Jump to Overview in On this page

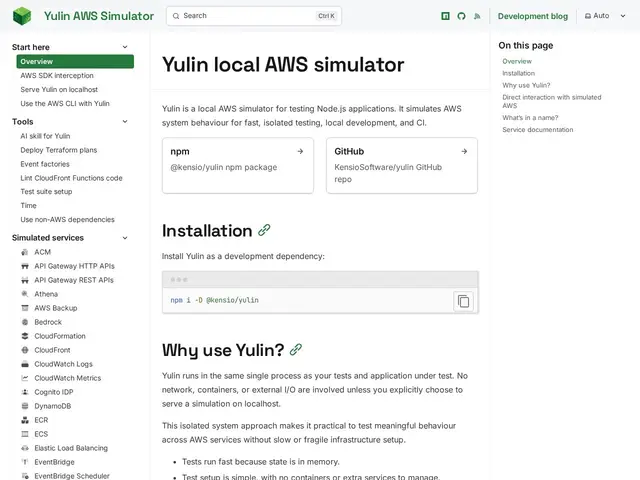517,61
